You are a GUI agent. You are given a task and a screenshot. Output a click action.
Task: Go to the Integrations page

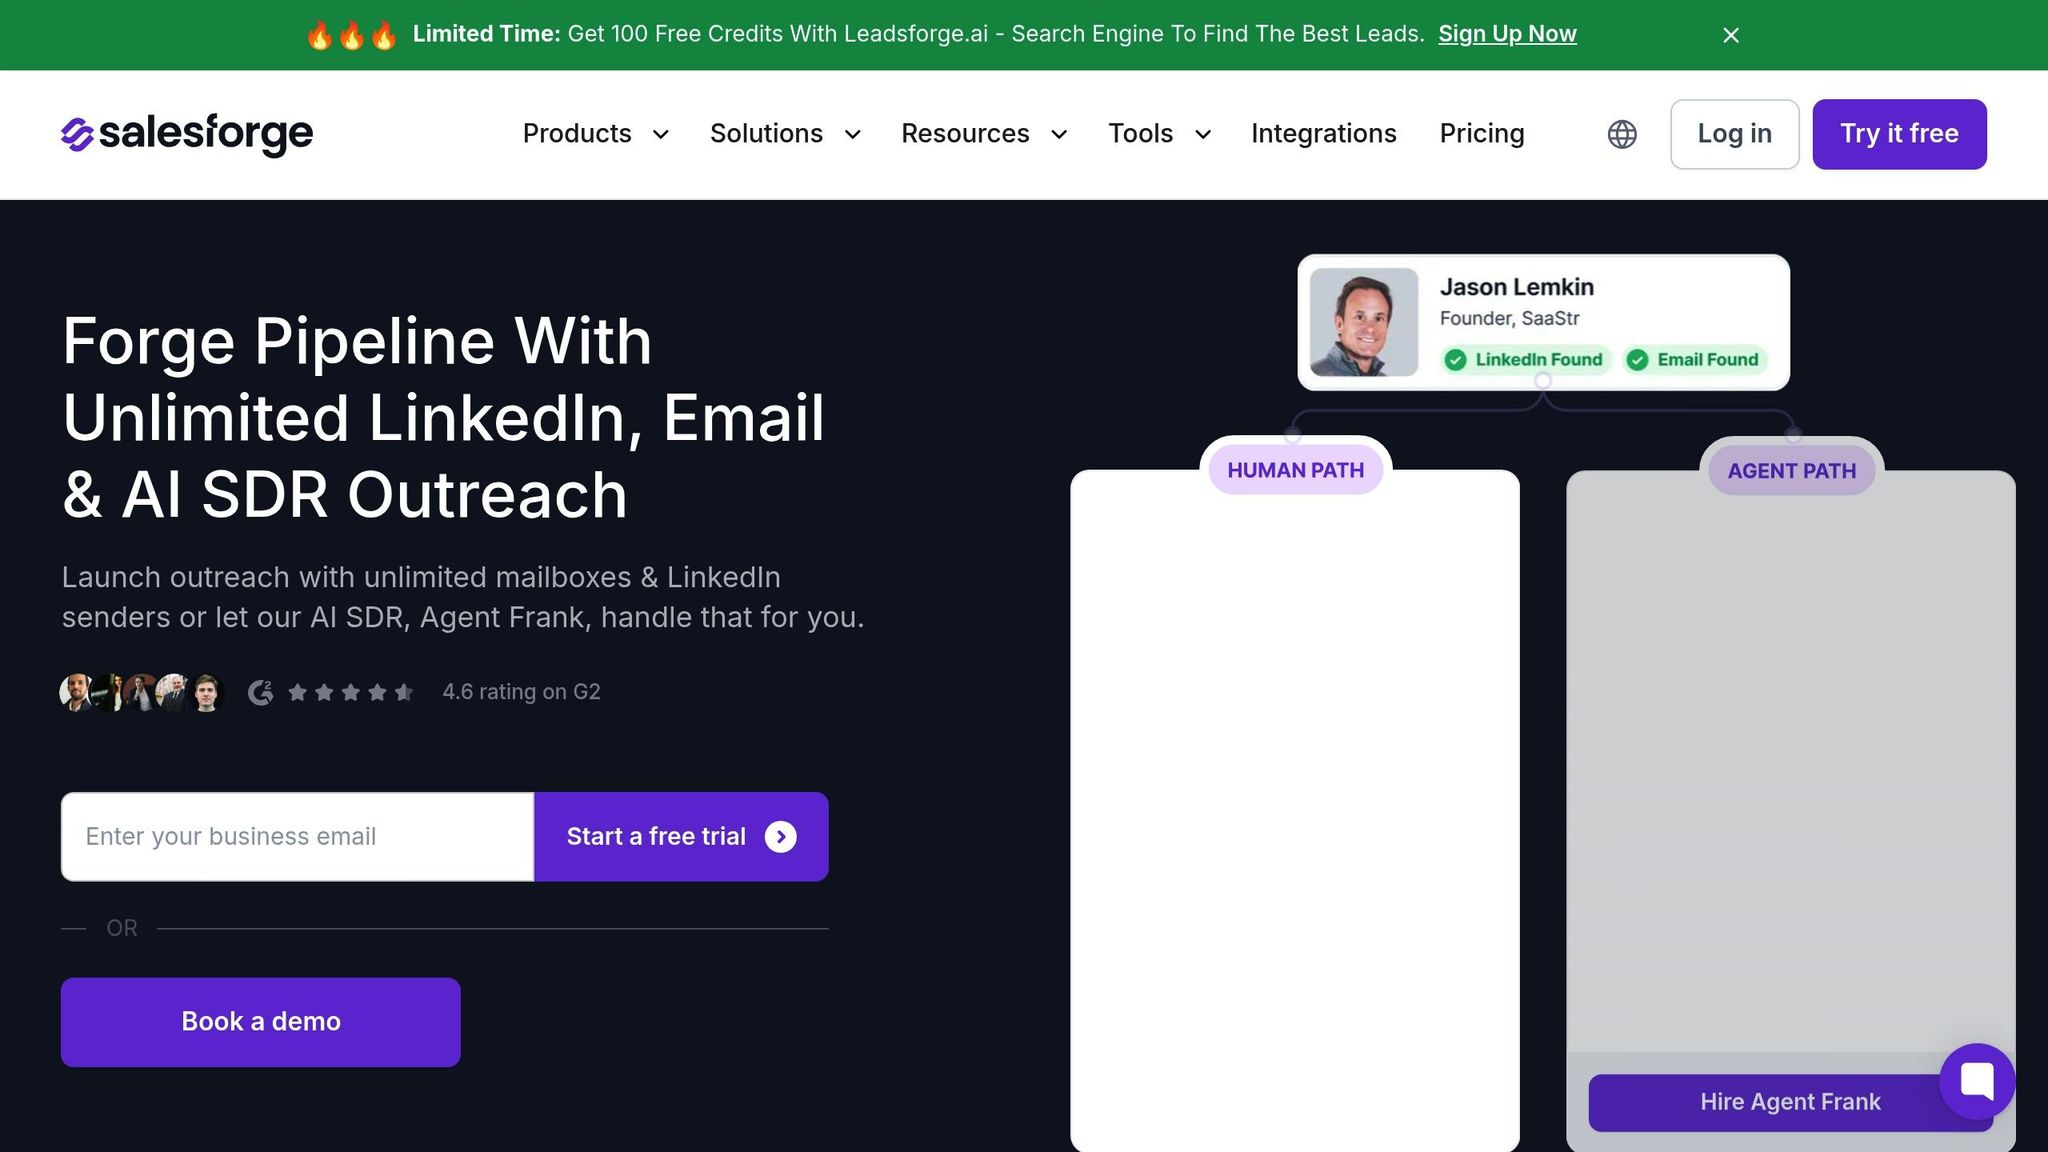click(x=1323, y=134)
